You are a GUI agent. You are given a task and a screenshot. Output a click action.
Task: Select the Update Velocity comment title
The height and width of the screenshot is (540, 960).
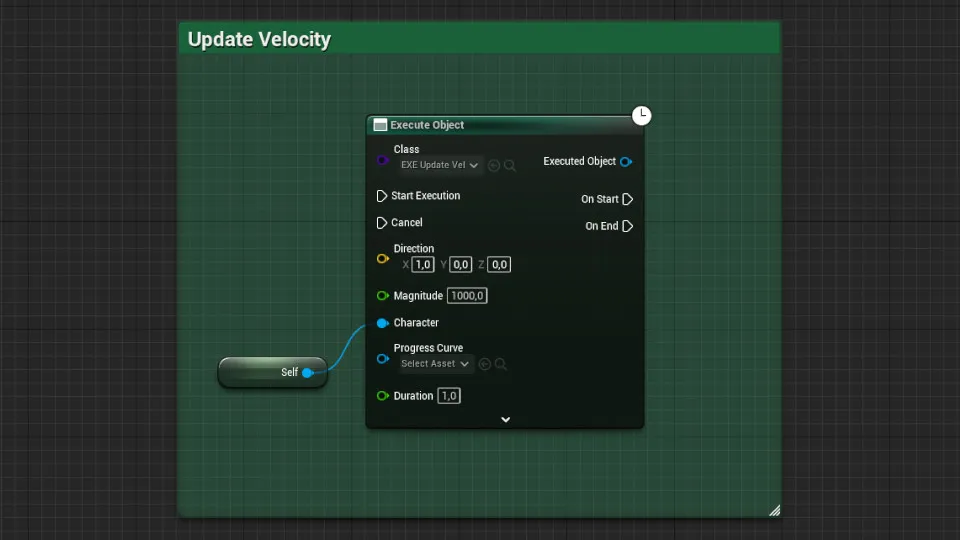tap(259, 39)
